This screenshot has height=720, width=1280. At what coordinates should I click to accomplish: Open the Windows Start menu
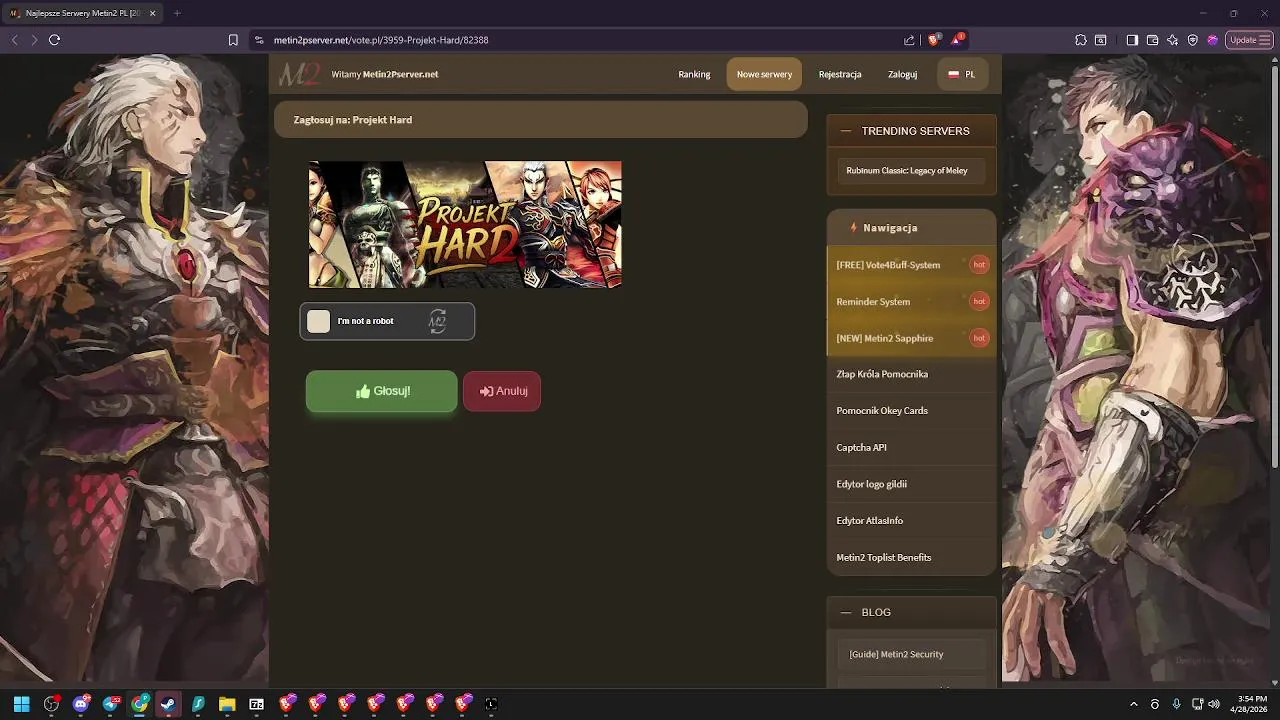coord(21,704)
